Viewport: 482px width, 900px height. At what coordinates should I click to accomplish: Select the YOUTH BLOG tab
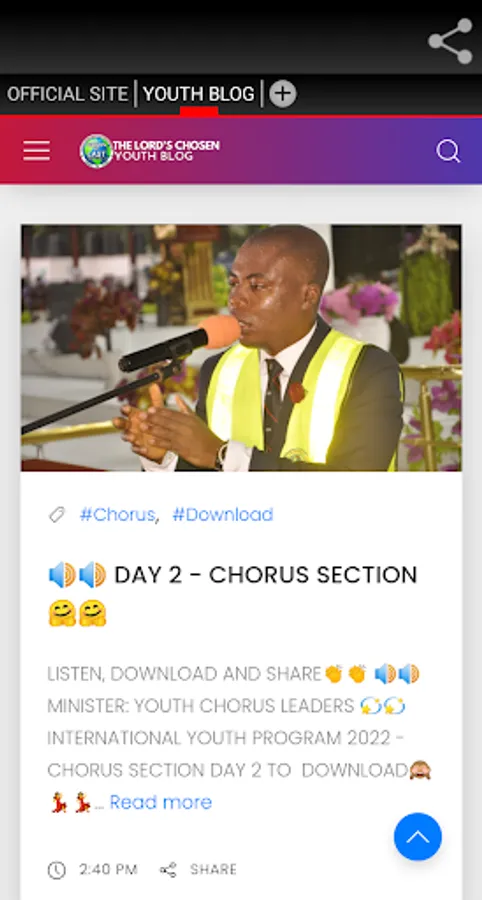[x=199, y=94]
